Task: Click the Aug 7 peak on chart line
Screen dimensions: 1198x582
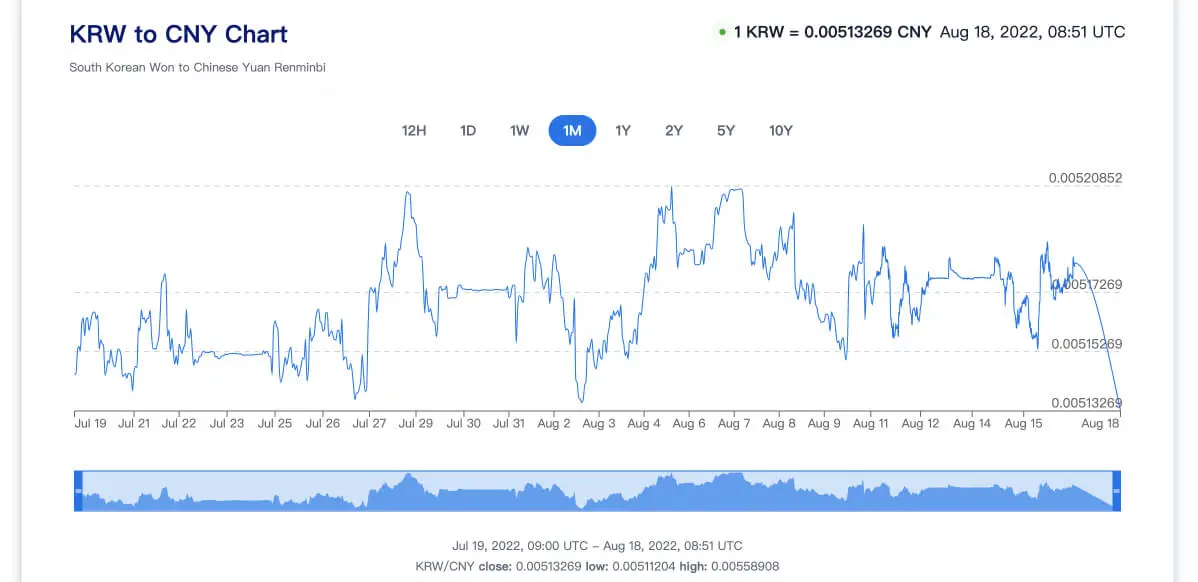Action: tap(736, 189)
